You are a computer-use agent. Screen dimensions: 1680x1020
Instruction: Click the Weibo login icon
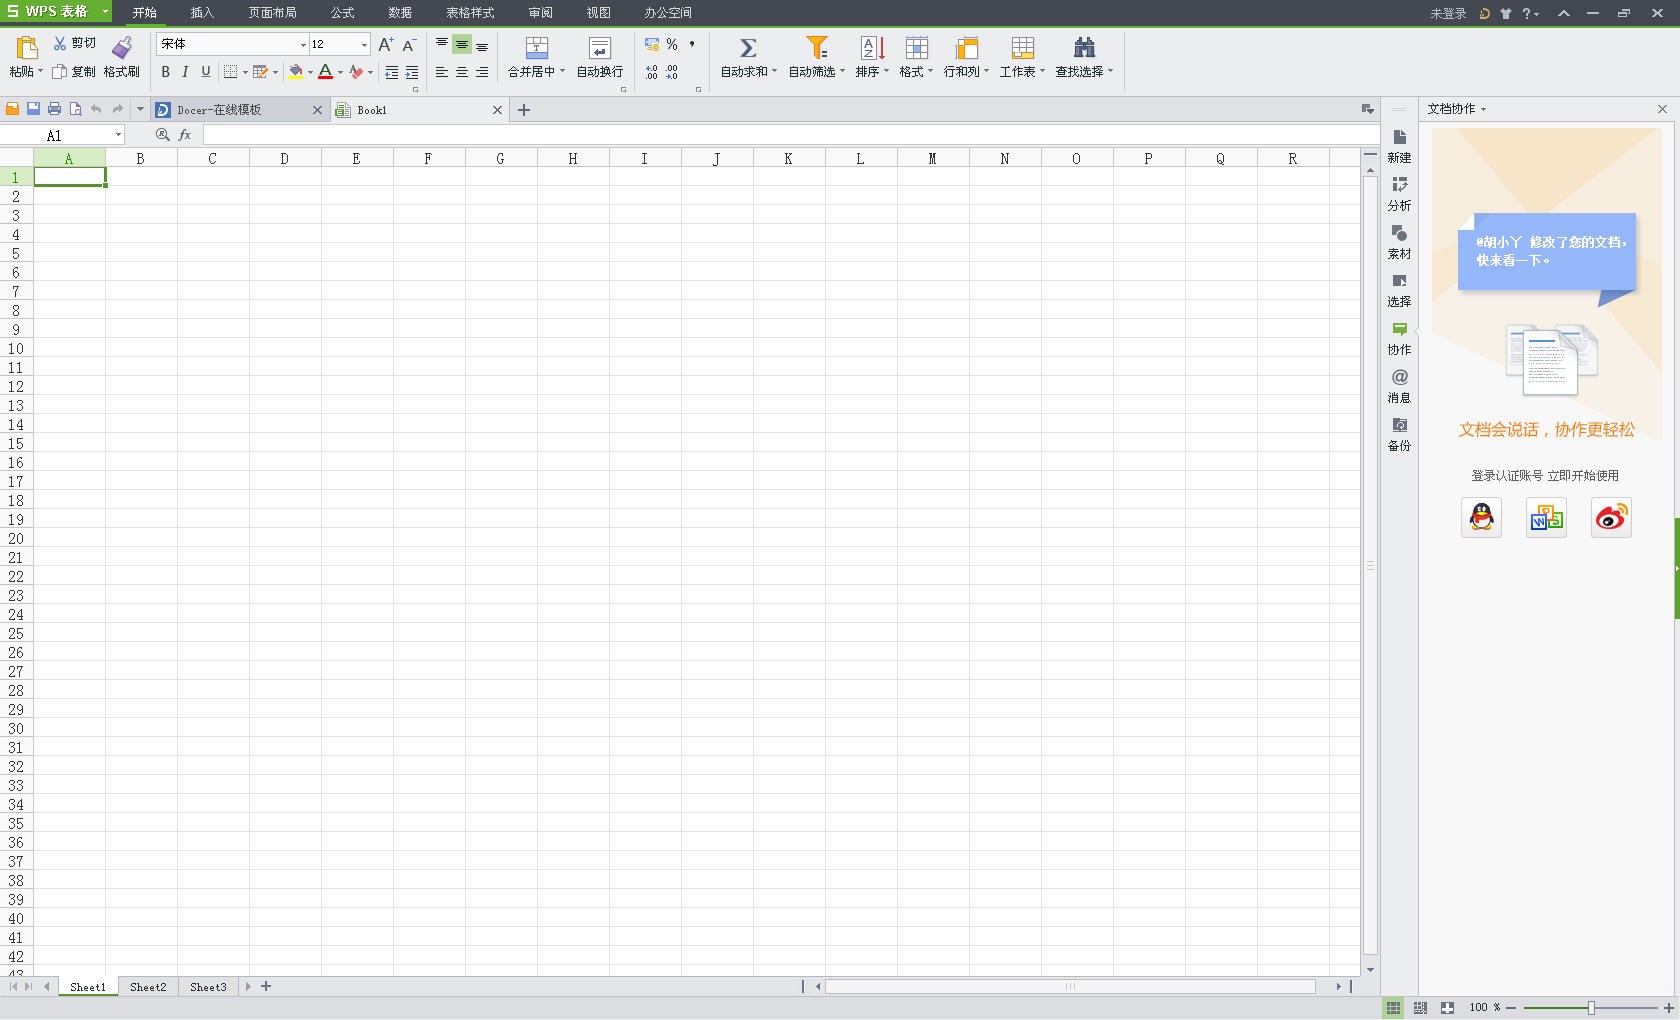point(1610,517)
